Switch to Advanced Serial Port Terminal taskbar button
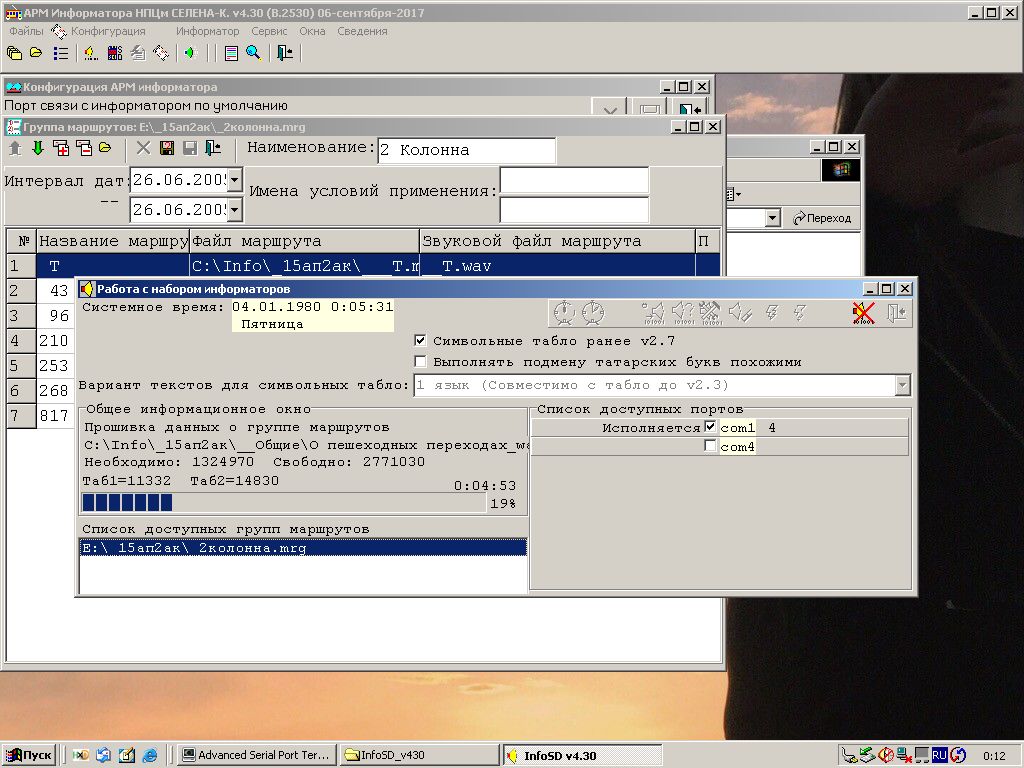 [257, 755]
